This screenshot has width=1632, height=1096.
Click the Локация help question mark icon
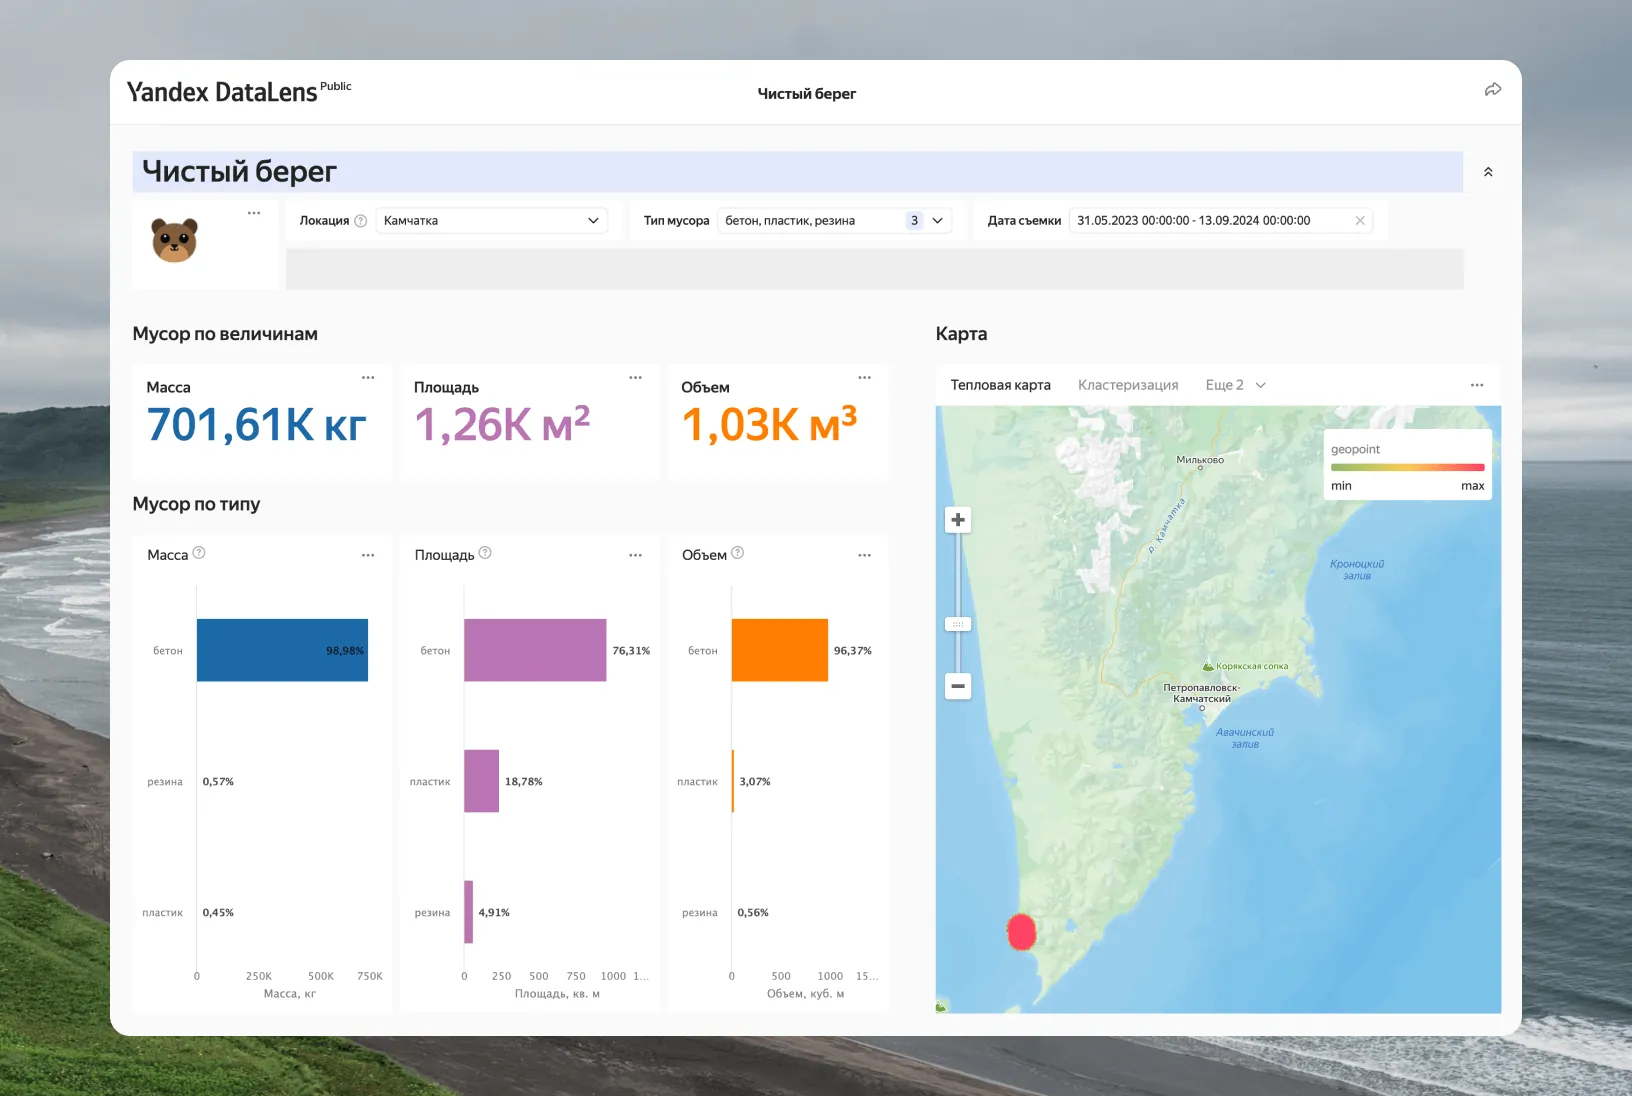click(x=361, y=221)
